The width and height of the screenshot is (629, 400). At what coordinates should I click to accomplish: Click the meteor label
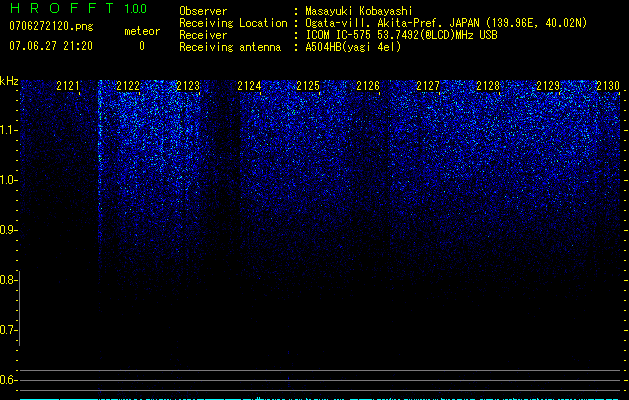tap(142, 31)
